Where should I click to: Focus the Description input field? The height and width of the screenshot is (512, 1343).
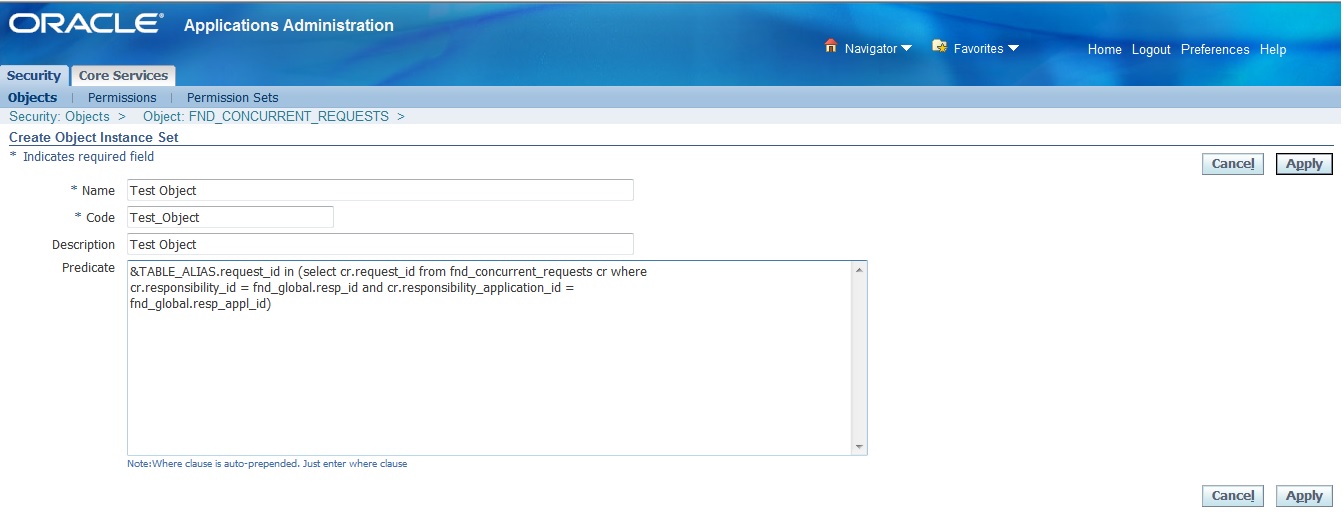click(x=380, y=244)
